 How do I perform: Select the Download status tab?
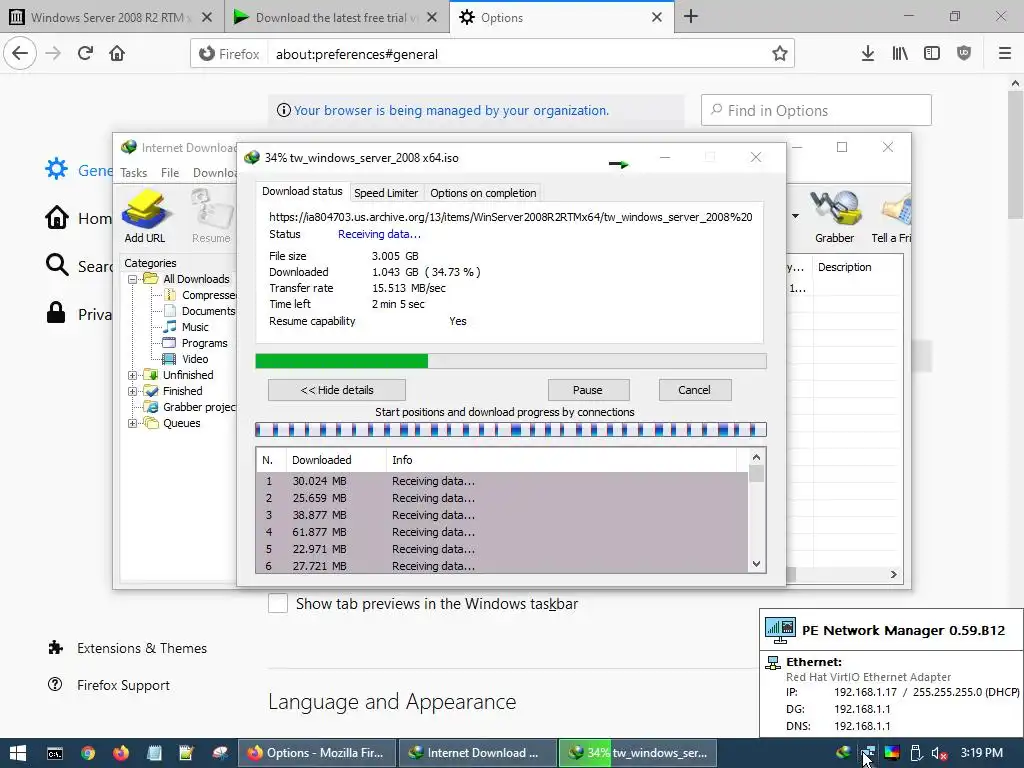[302, 191]
